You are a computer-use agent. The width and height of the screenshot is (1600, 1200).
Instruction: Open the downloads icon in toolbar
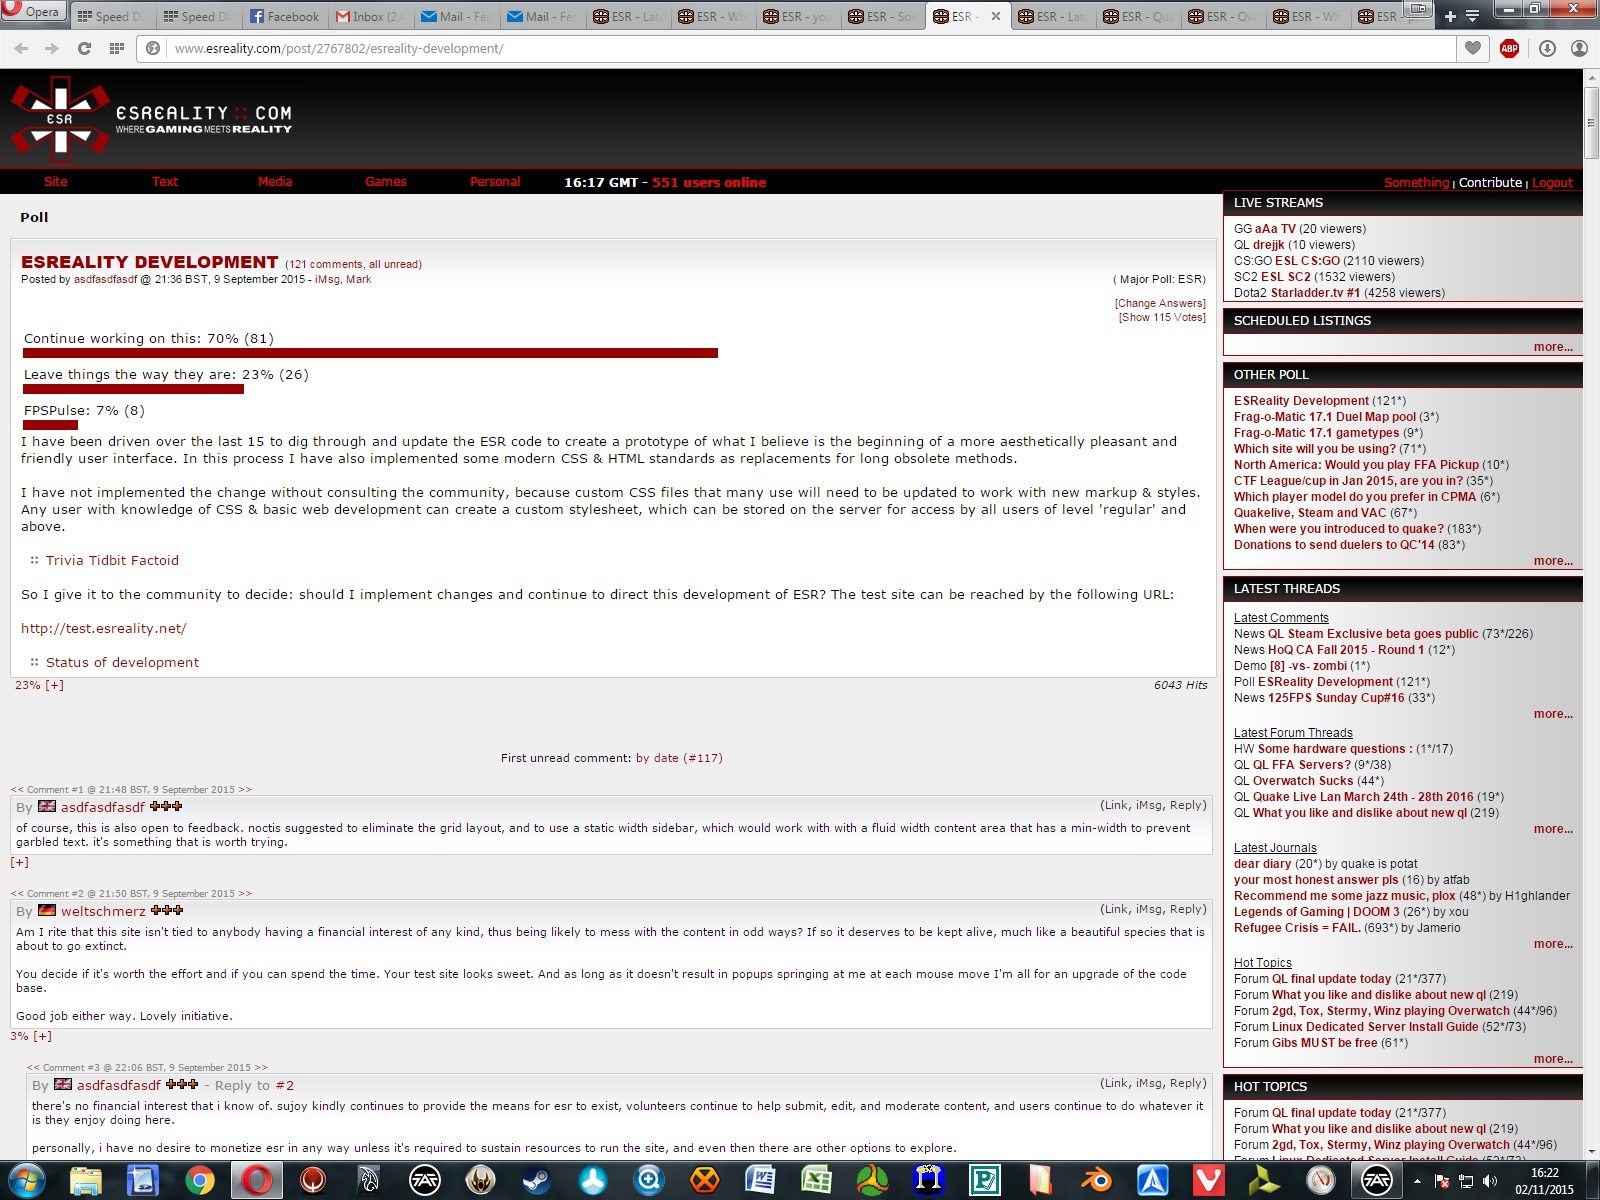(x=1547, y=48)
